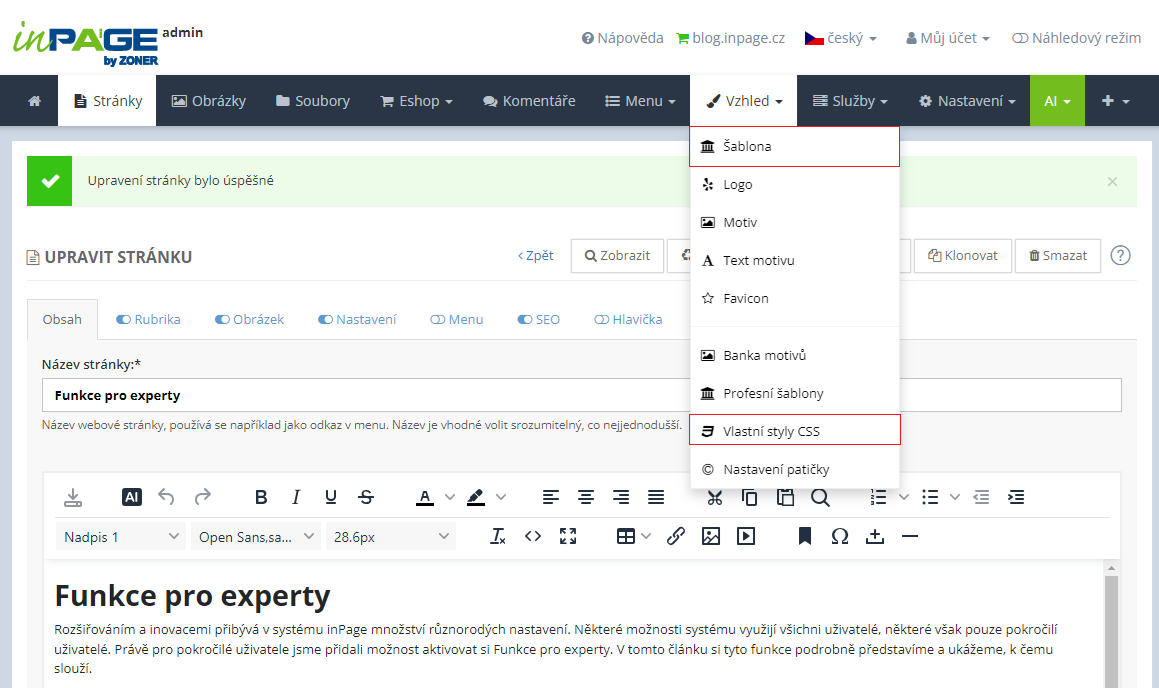This screenshot has height=688, width=1159.
Task: Toggle italic text formatting
Action: tap(296, 497)
